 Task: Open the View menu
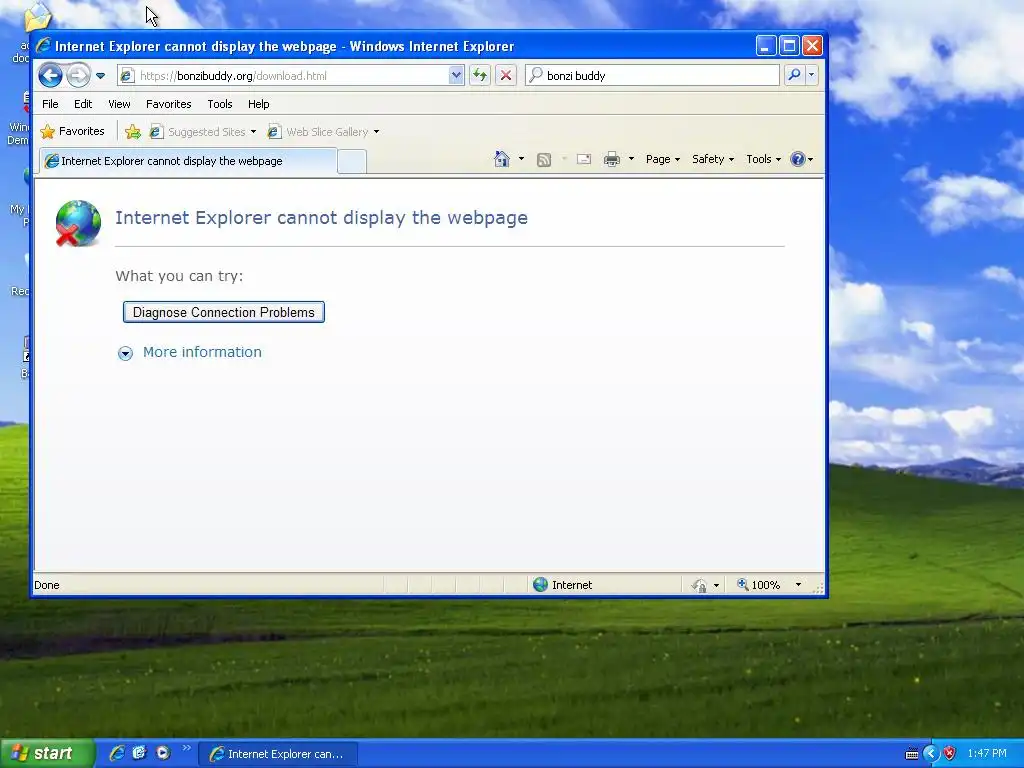tap(120, 104)
